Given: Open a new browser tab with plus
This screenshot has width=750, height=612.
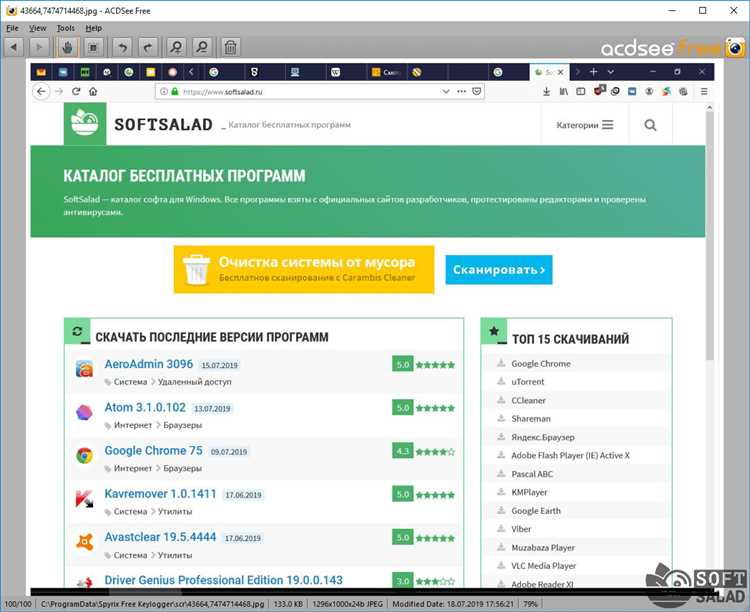Looking at the screenshot, I should click(x=594, y=72).
